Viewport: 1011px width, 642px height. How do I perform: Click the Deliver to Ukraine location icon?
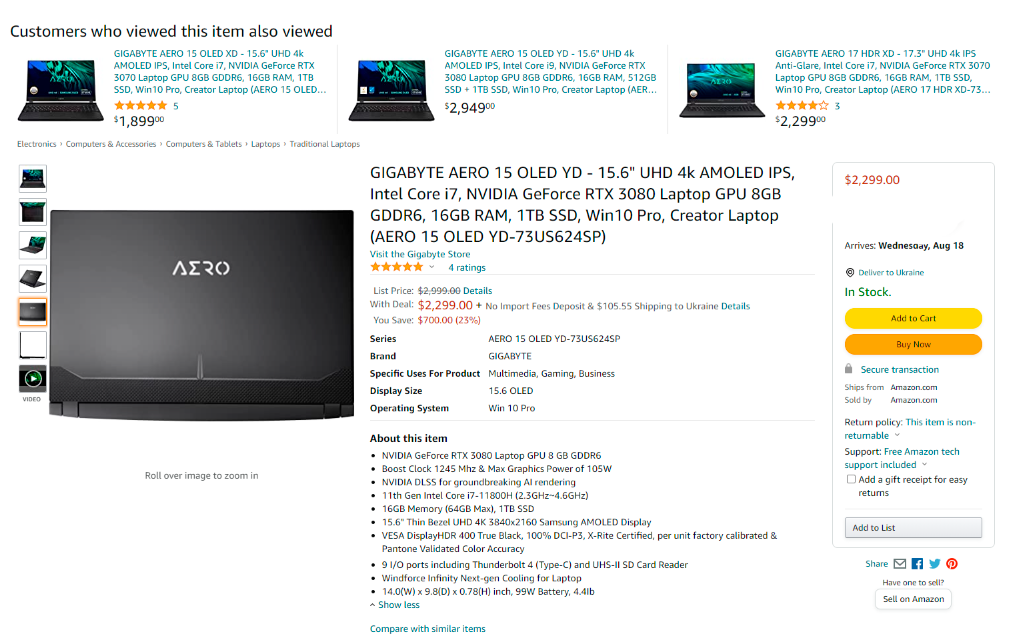(x=850, y=273)
